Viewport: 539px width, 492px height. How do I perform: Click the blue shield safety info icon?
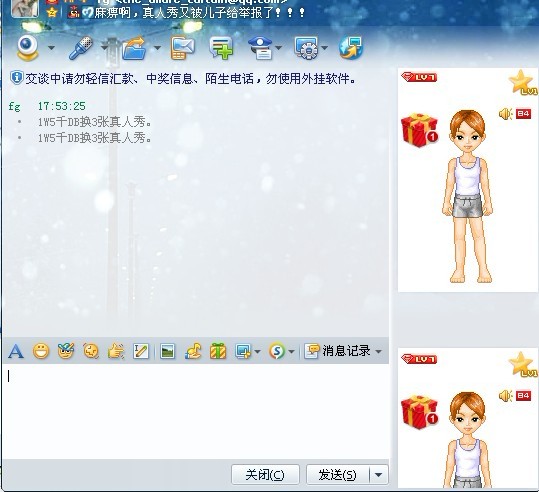pos(16,78)
